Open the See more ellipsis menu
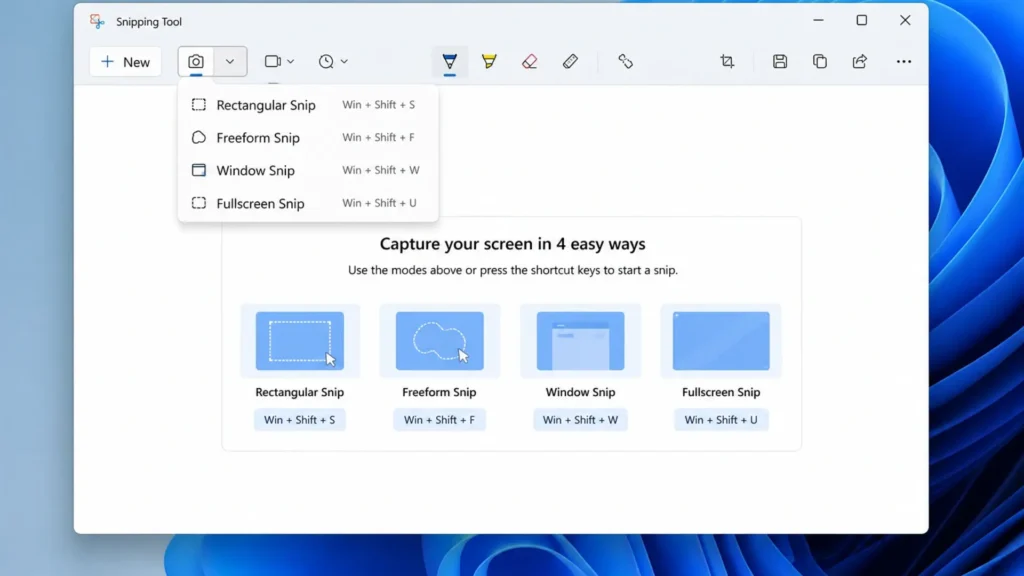The height and width of the screenshot is (576, 1024). [x=903, y=61]
